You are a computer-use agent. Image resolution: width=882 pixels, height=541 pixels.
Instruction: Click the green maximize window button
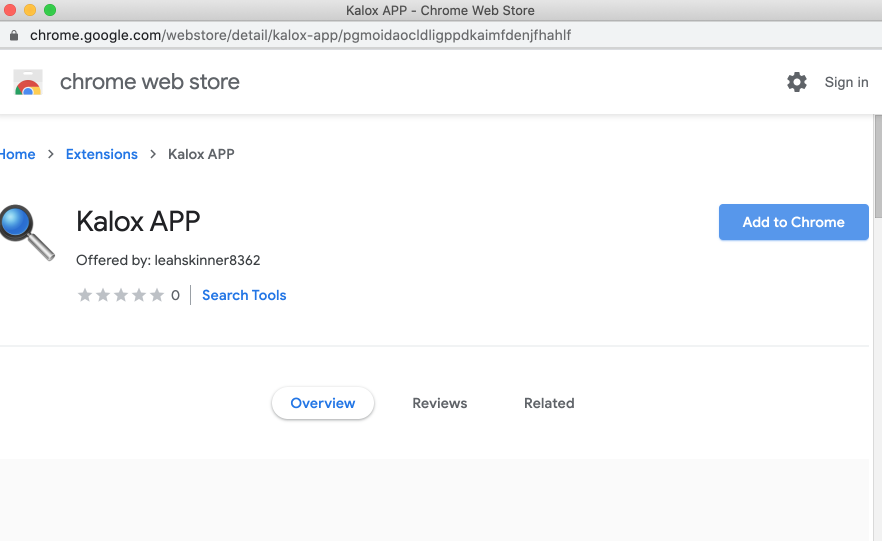[x=50, y=10]
